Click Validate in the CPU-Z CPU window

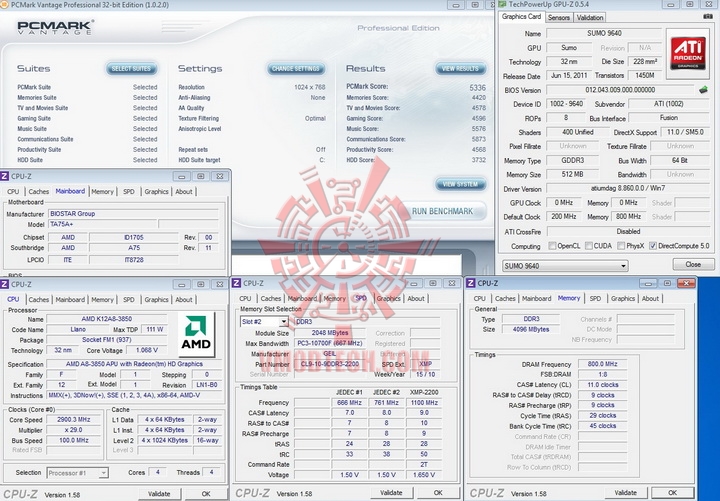[159, 494]
